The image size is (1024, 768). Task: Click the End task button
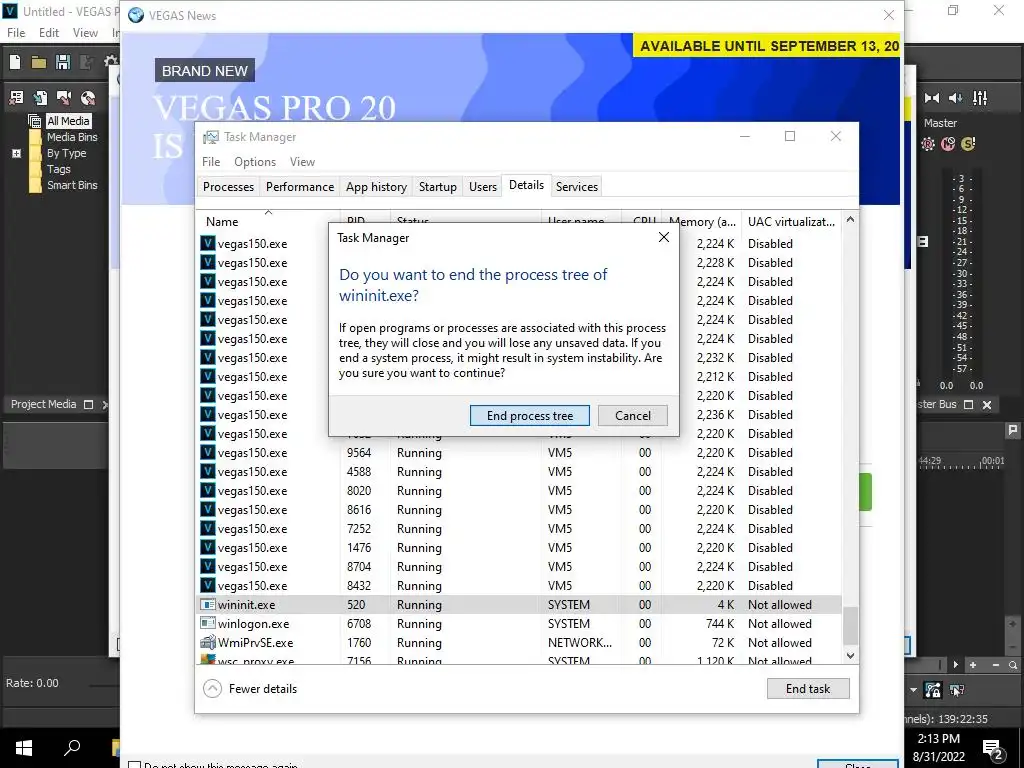[808, 688]
